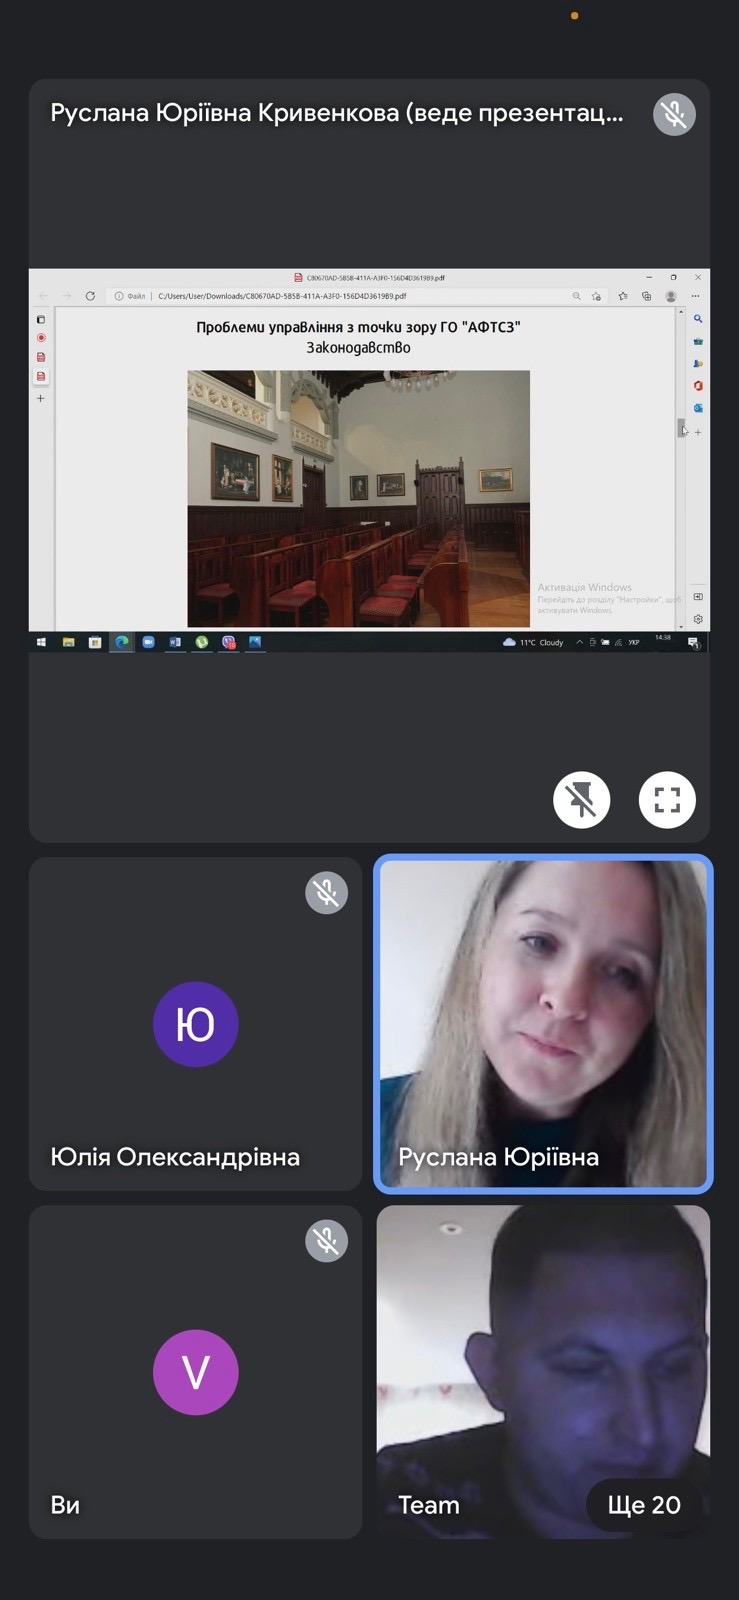This screenshot has height=1600, width=739.
Task: Open the Word icon in the taskbar
Action: 175,642
